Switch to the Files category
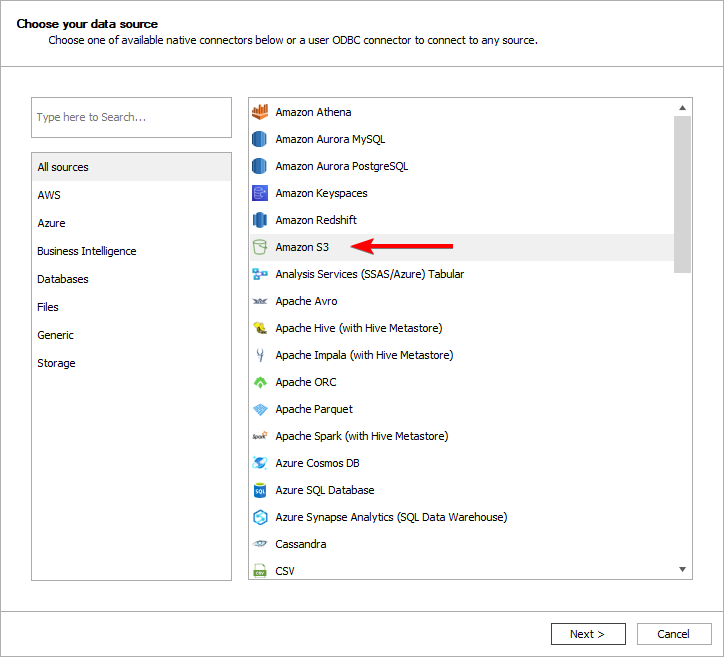The height and width of the screenshot is (657, 724). (x=131, y=307)
